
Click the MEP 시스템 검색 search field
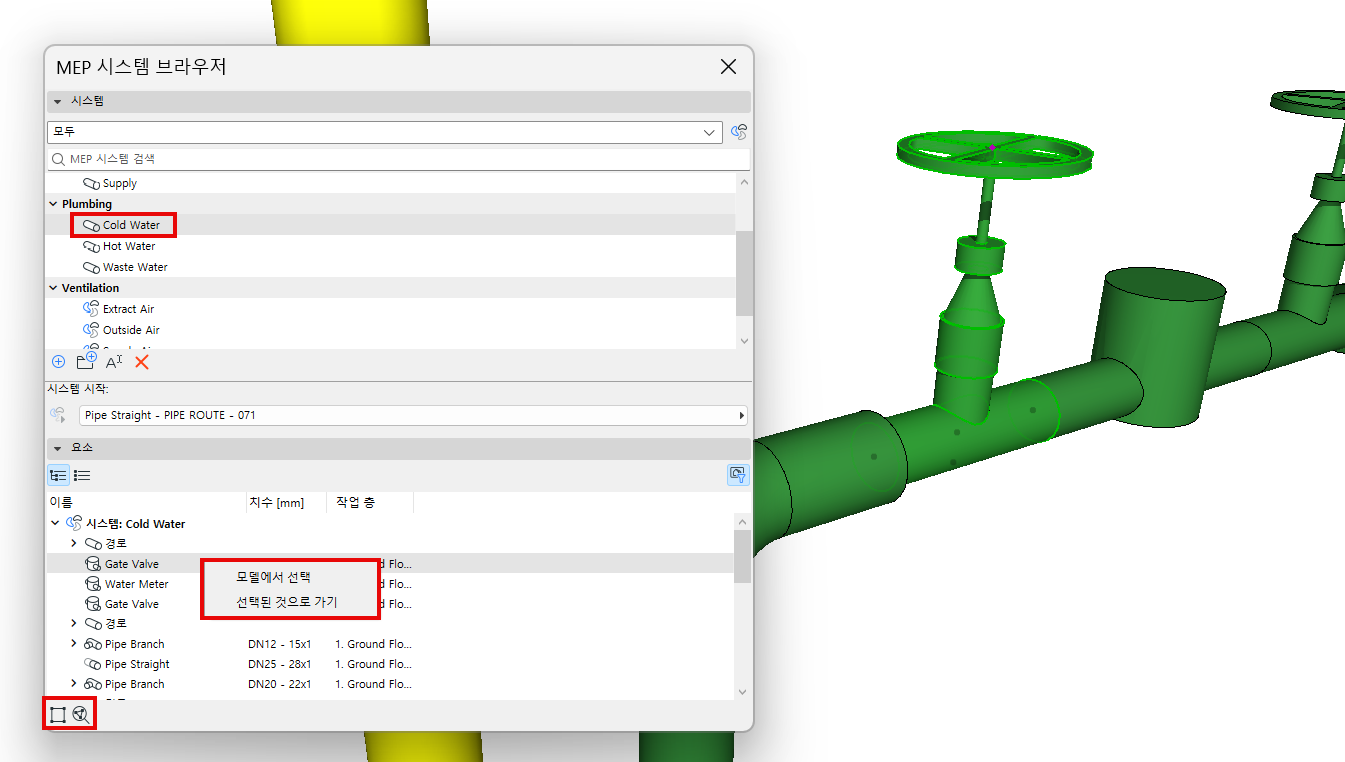[398, 159]
